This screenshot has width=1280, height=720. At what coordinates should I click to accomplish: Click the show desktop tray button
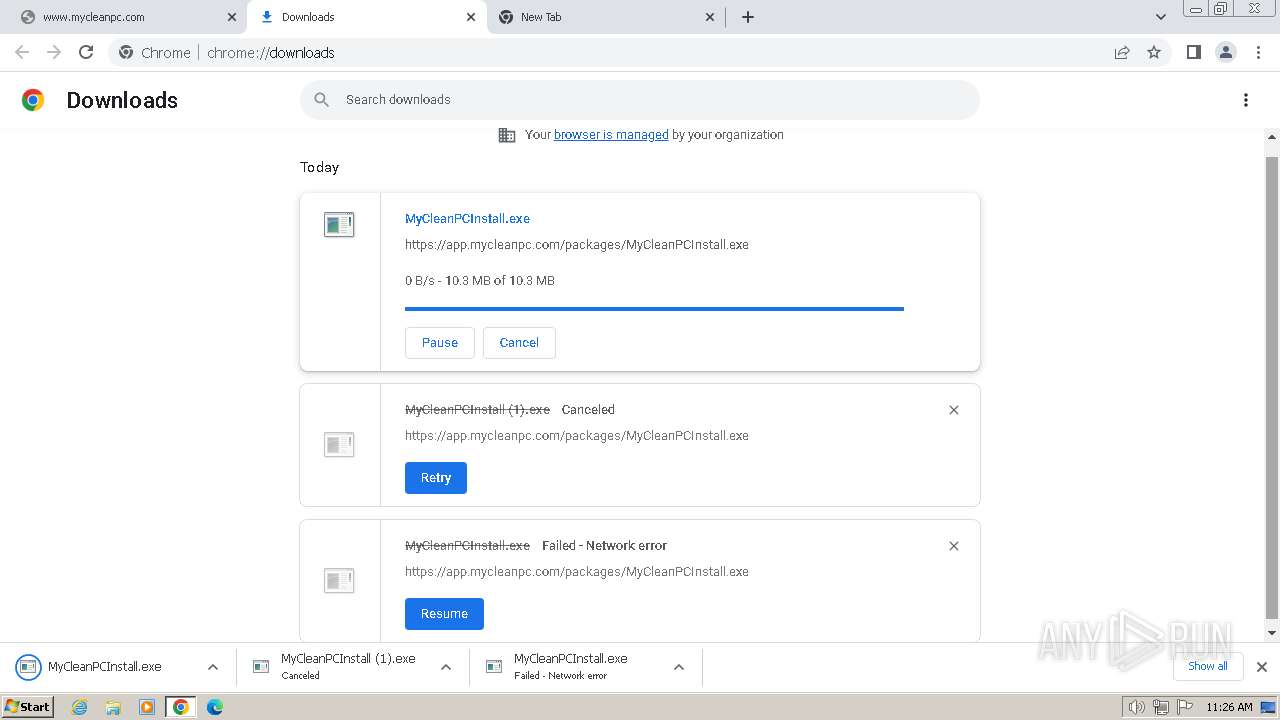(x=1268, y=707)
